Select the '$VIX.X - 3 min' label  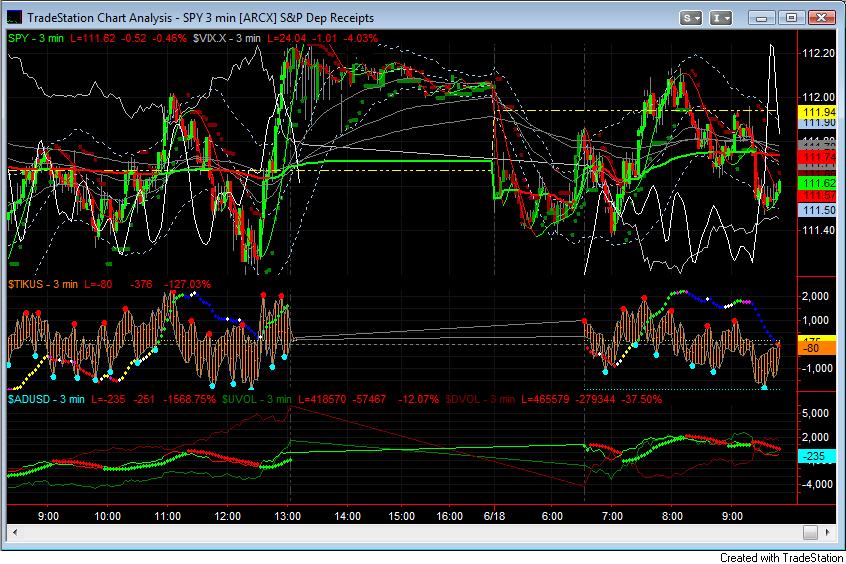(x=227, y=38)
